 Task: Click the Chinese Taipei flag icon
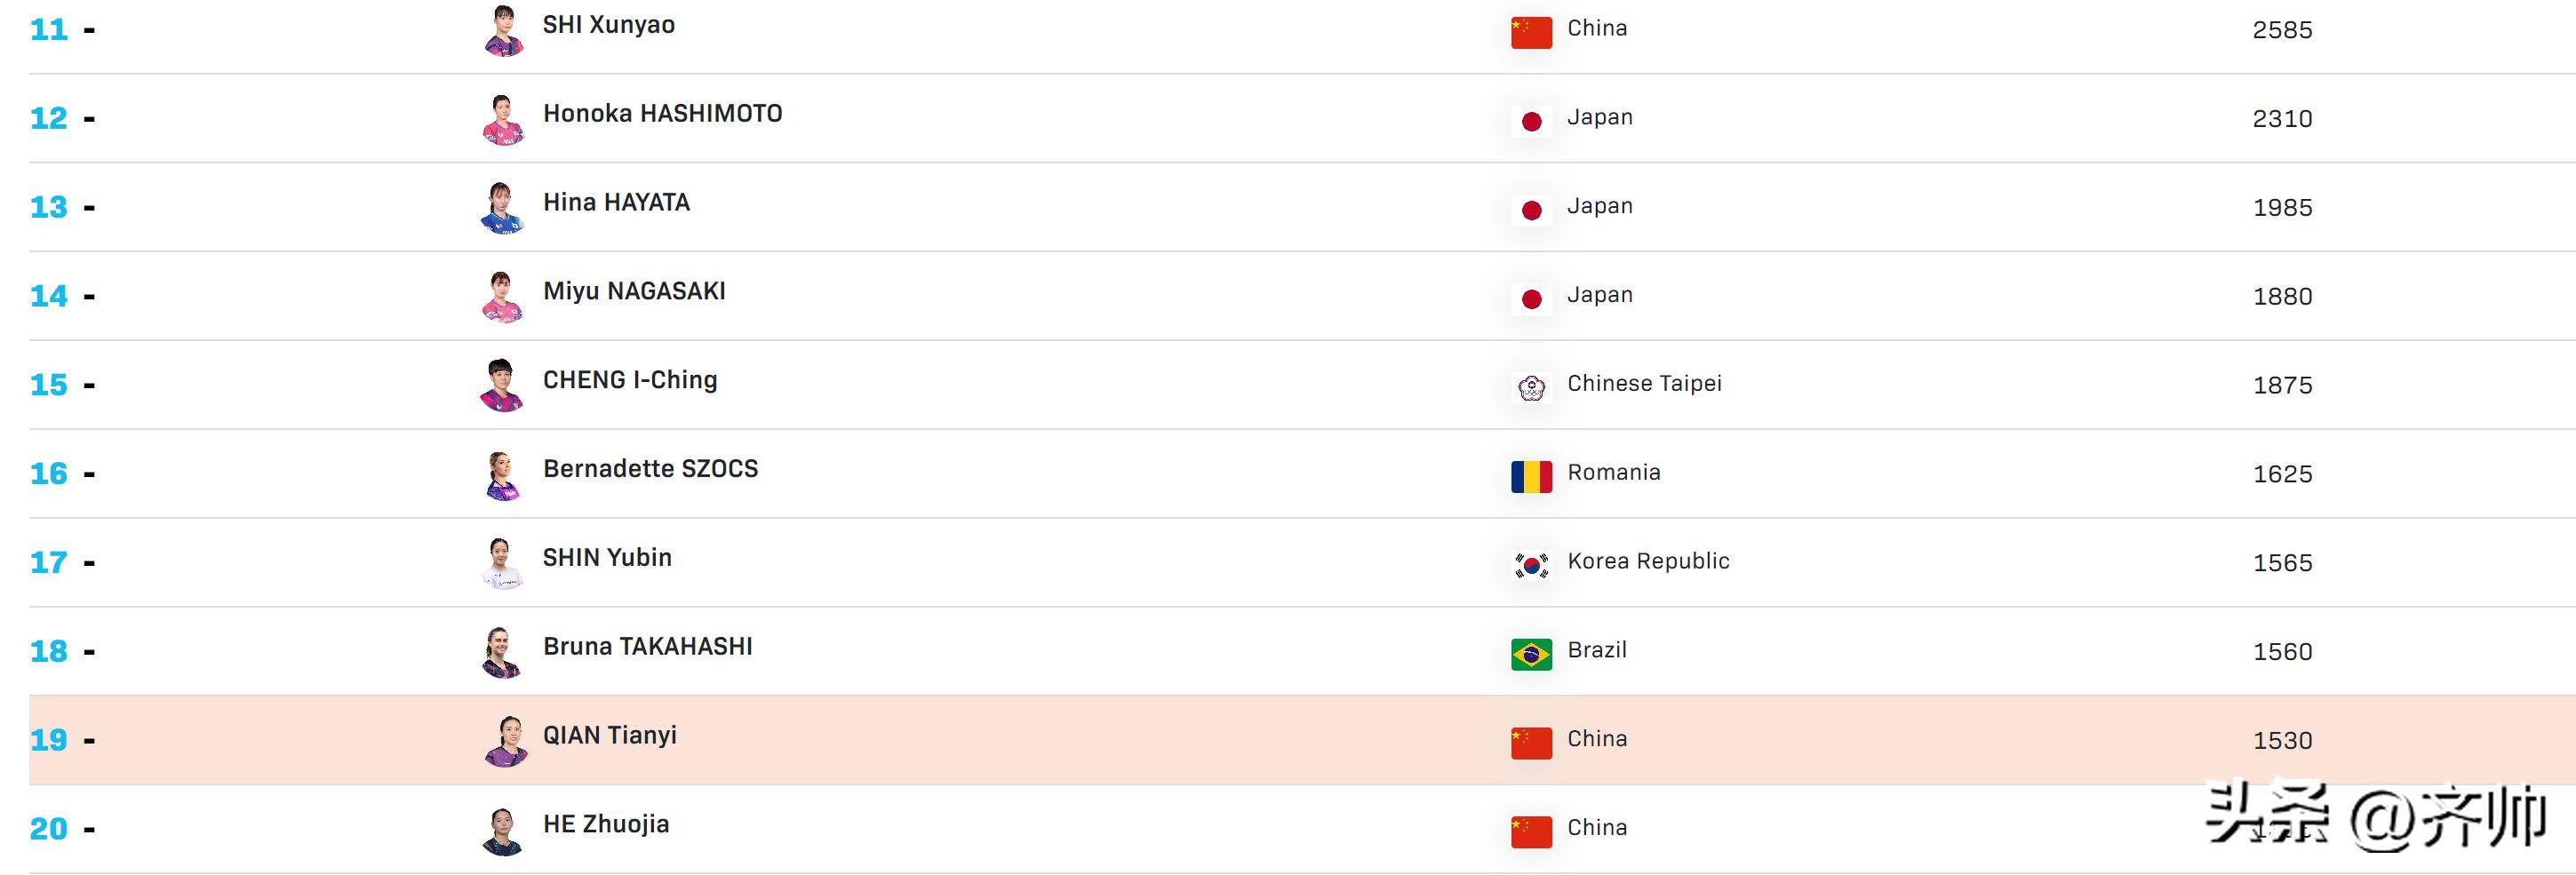click(x=1531, y=388)
